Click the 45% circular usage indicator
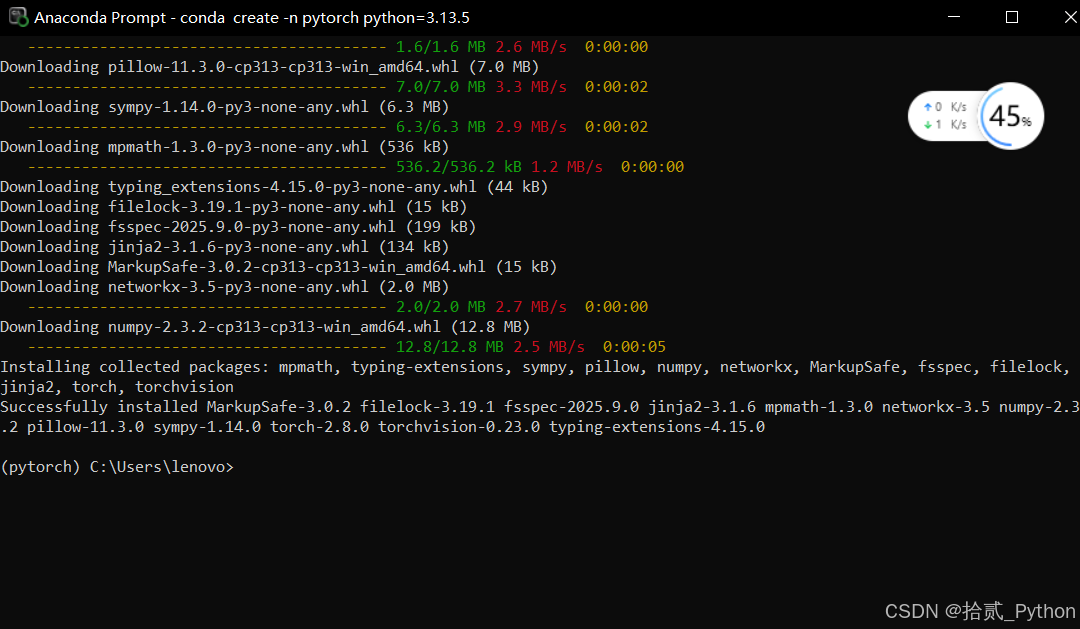1080x629 pixels. pyautogui.click(x=1010, y=116)
